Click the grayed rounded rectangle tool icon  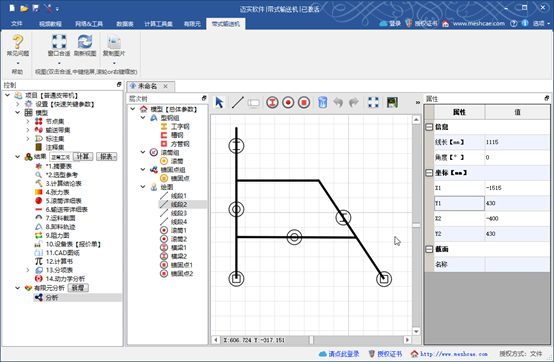coord(253,103)
